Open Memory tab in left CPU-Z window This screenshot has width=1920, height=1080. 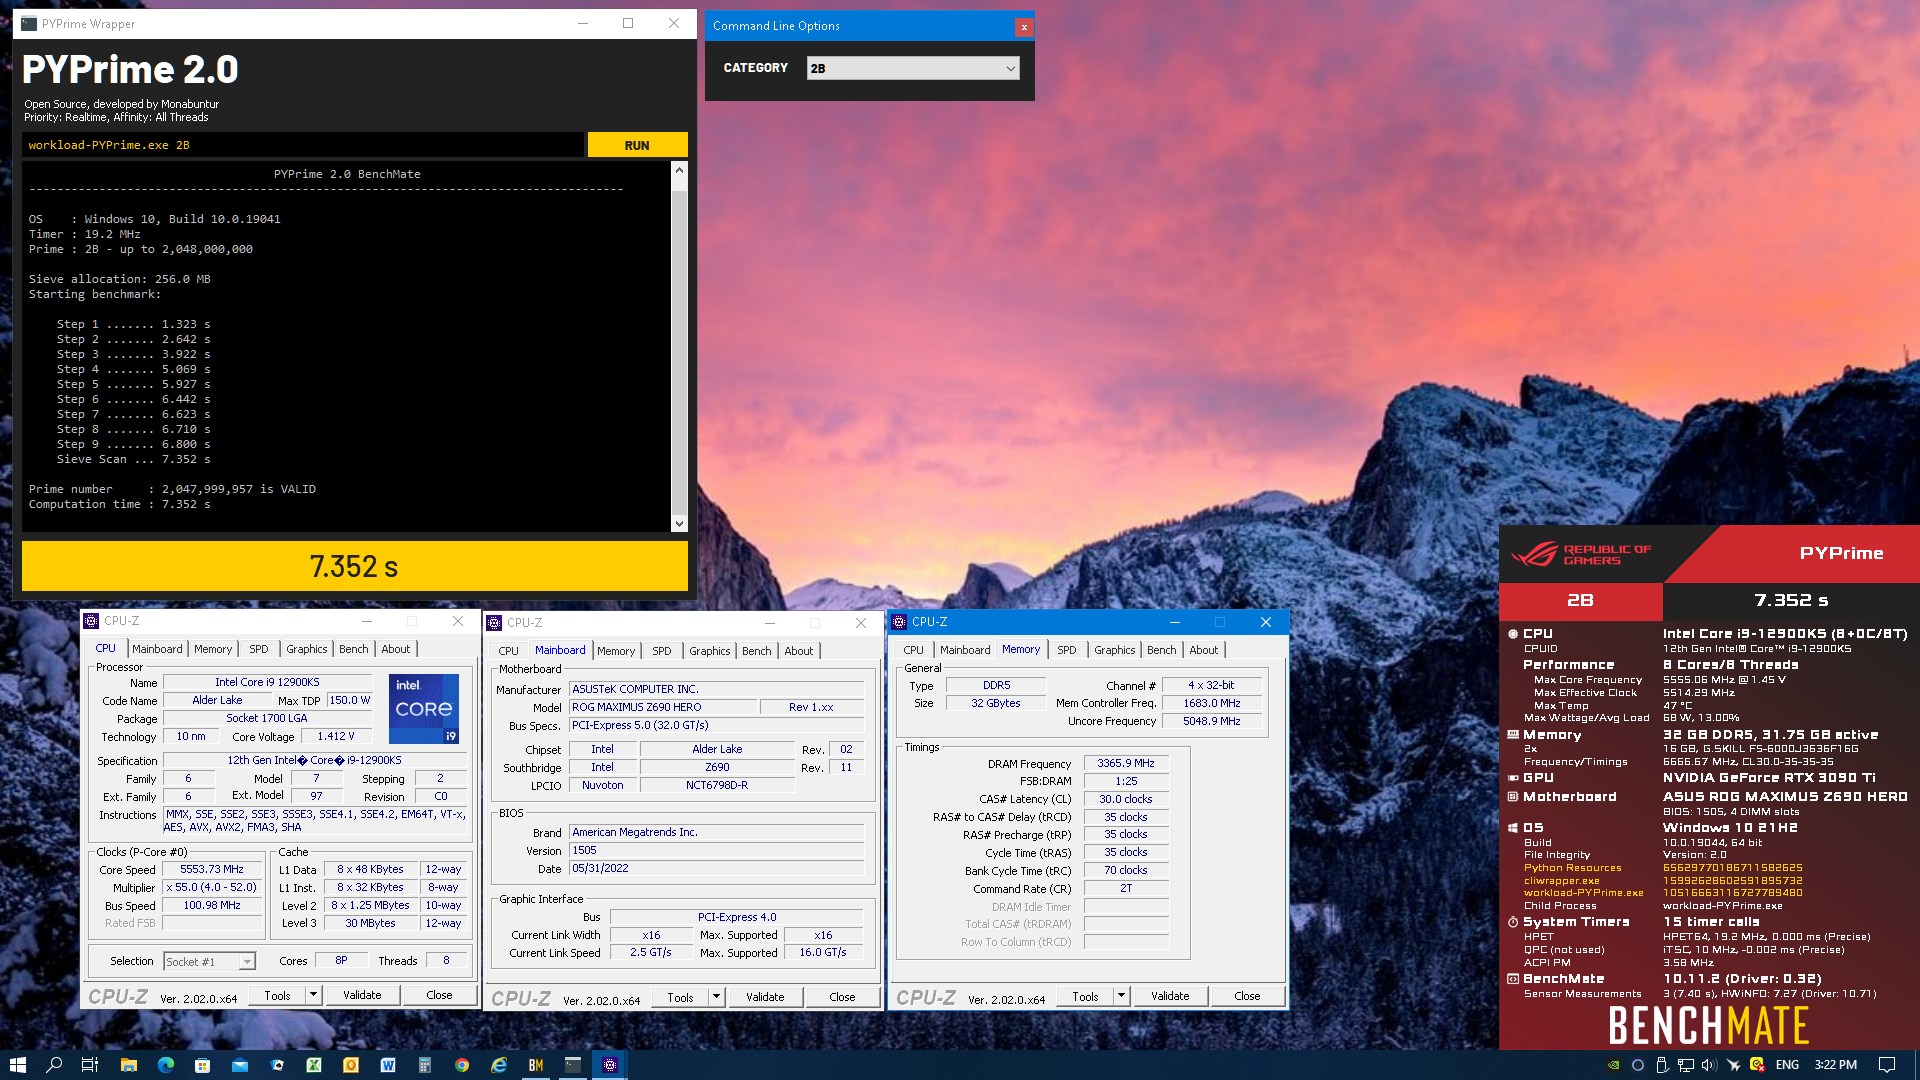213,649
